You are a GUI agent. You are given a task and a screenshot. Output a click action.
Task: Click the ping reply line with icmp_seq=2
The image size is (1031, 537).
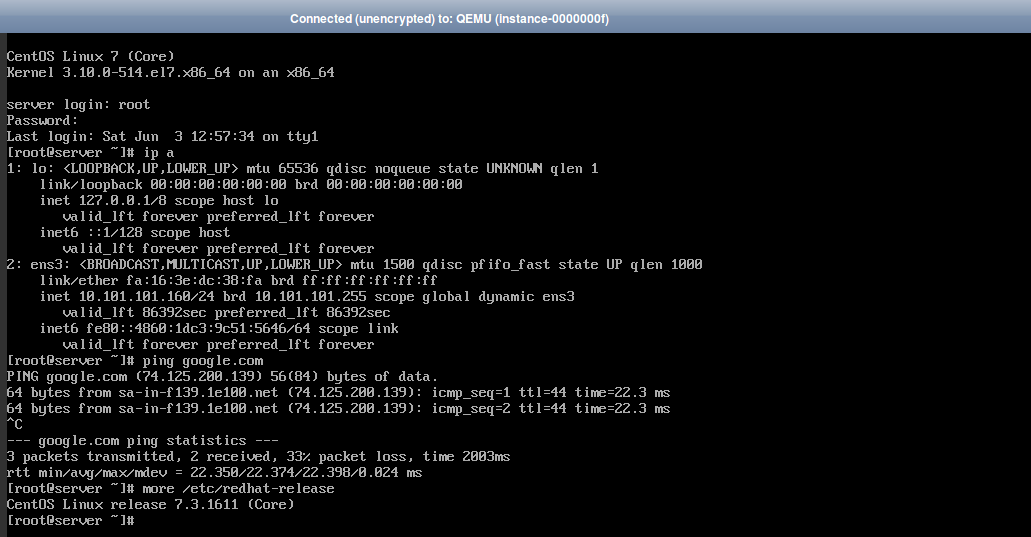tap(339, 409)
